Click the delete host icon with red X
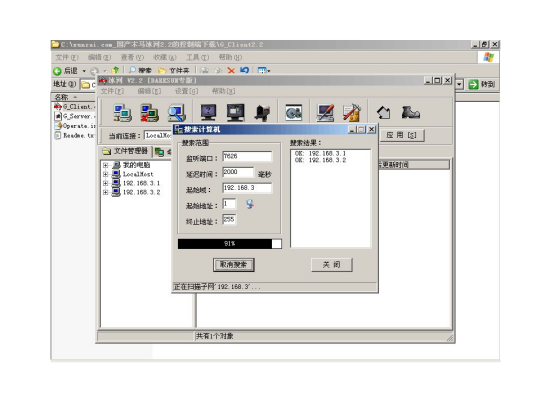This screenshot has width=536, height=401. pos(149,113)
